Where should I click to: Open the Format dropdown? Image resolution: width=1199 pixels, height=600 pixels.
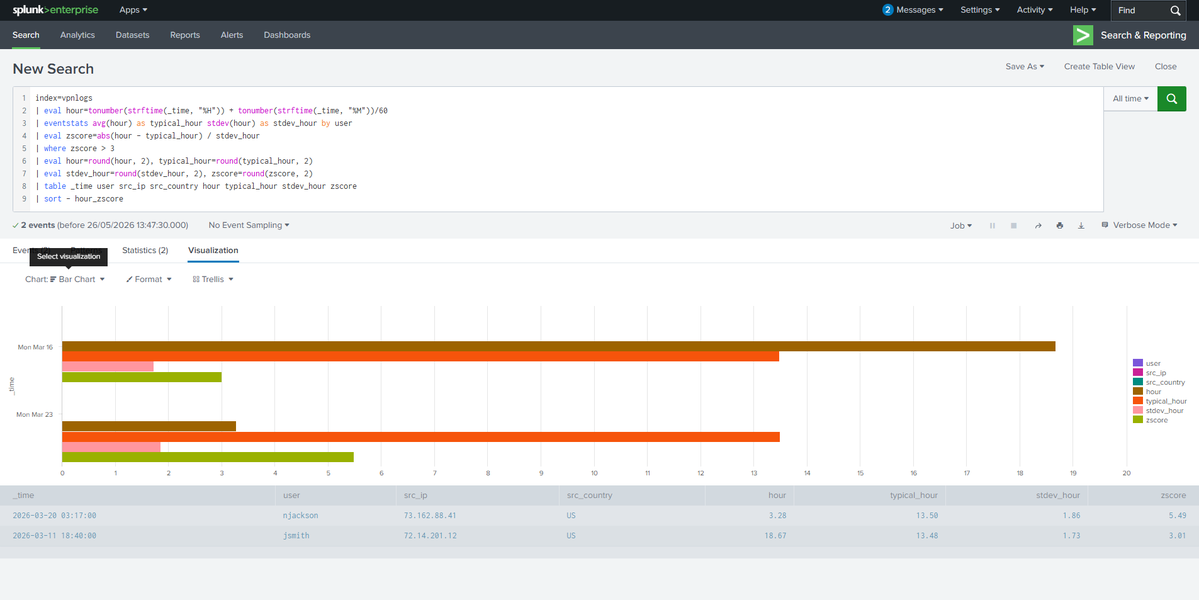149,280
